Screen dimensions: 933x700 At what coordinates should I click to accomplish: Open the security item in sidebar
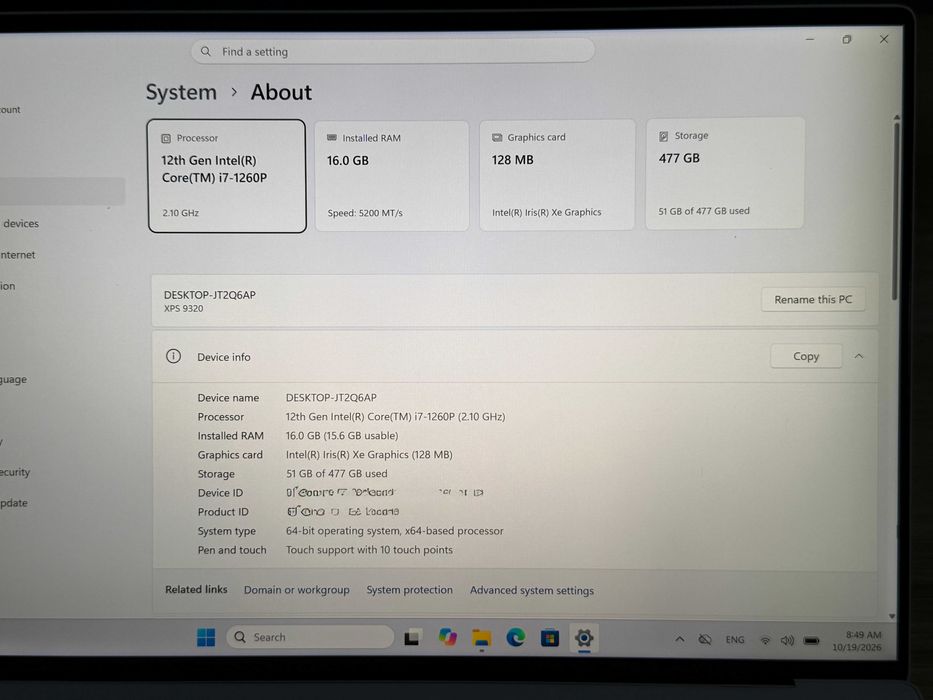(x=15, y=472)
